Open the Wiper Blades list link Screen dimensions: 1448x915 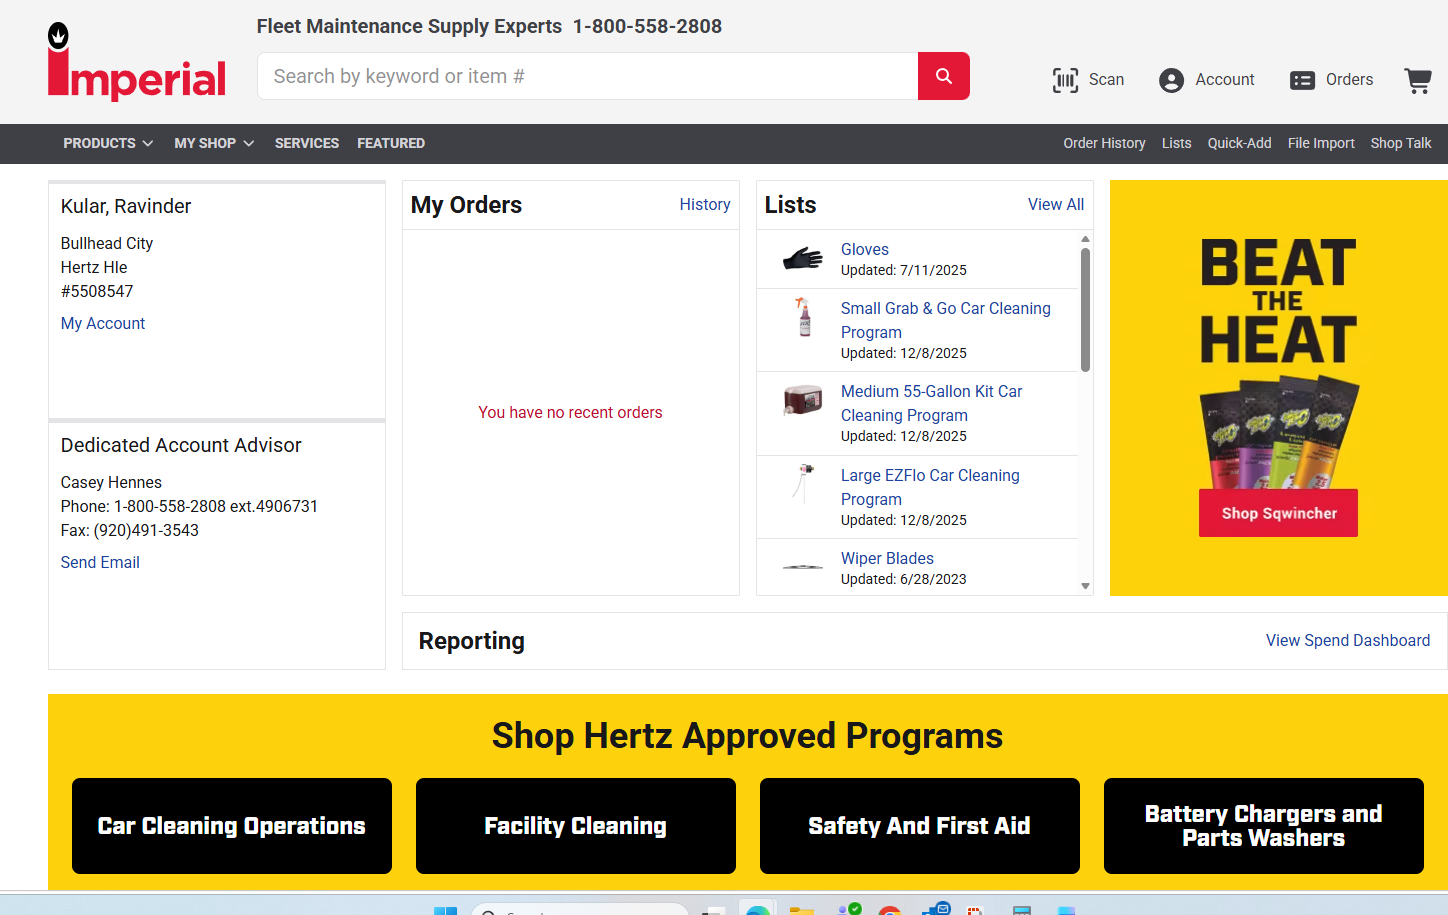(x=887, y=558)
